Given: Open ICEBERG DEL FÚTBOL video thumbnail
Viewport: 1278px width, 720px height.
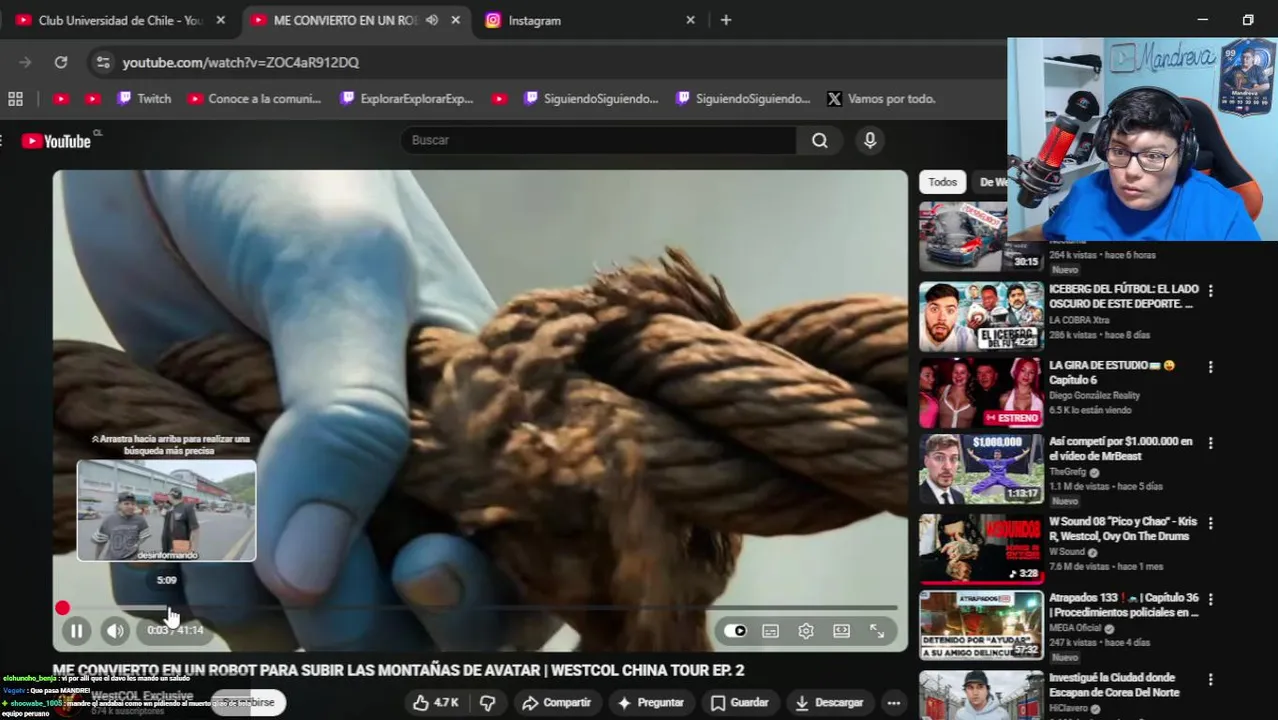Looking at the screenshot, I should pos(981,317).
